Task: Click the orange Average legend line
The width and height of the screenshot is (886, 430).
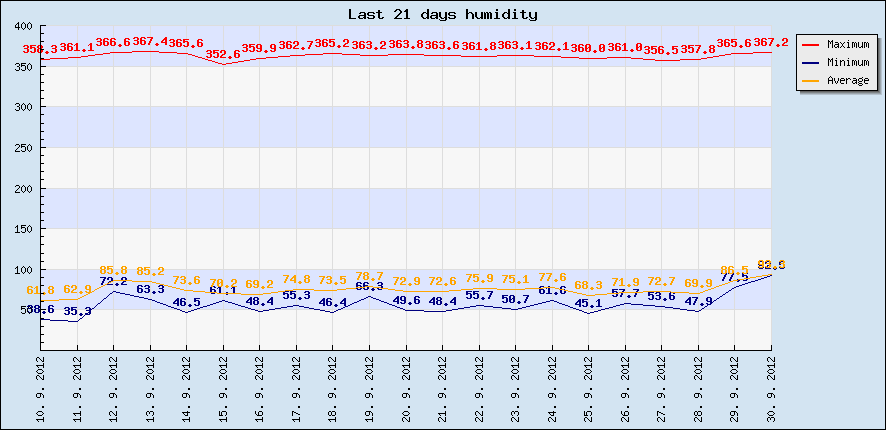Action: click(810, 80)
